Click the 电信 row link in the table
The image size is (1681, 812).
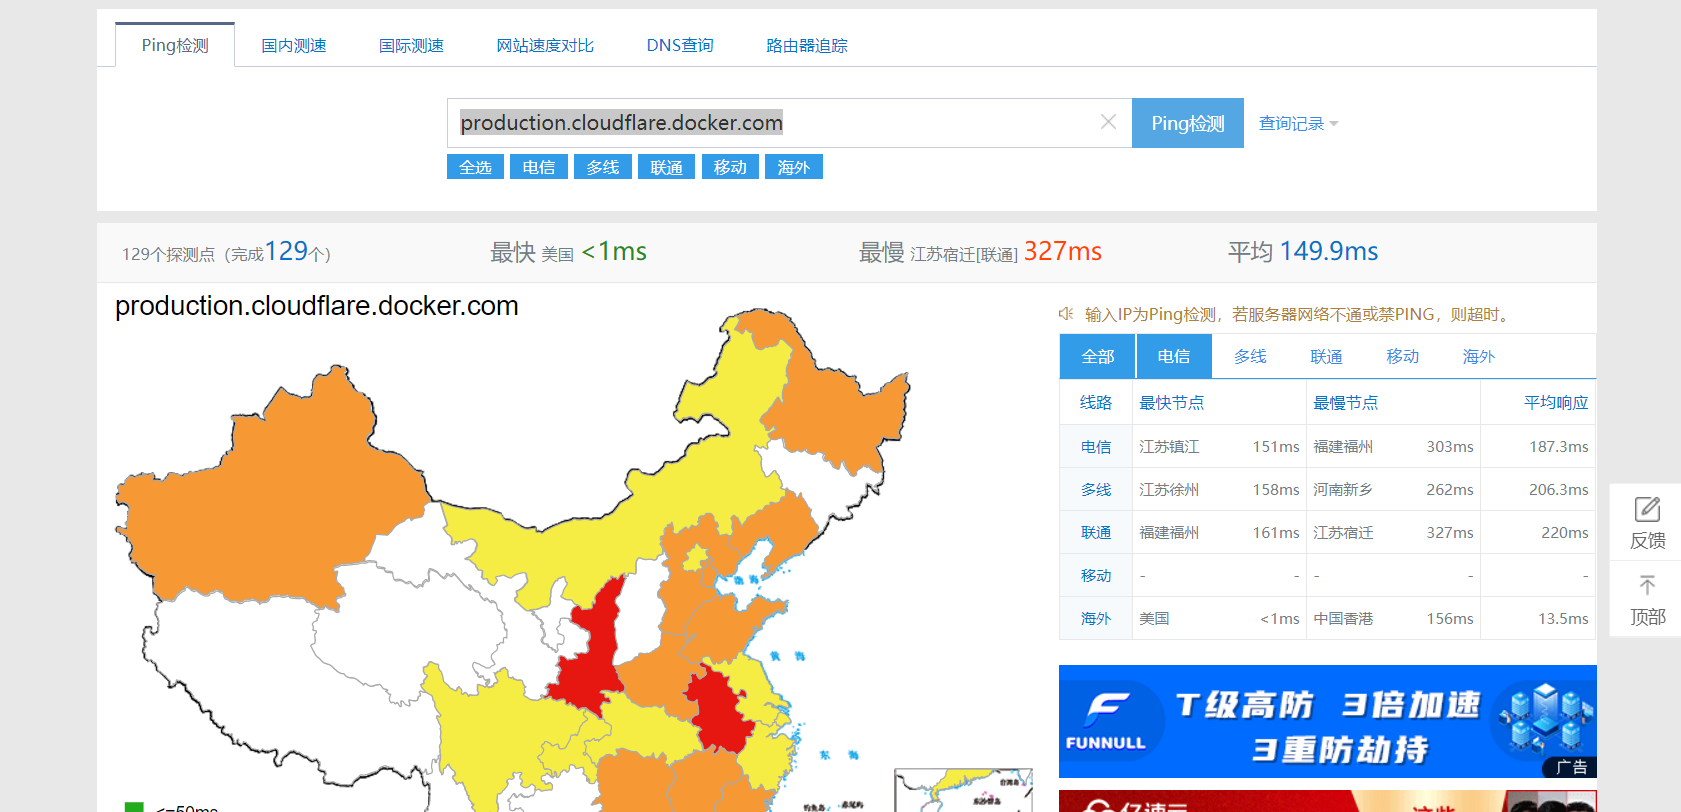point(1096,447)
